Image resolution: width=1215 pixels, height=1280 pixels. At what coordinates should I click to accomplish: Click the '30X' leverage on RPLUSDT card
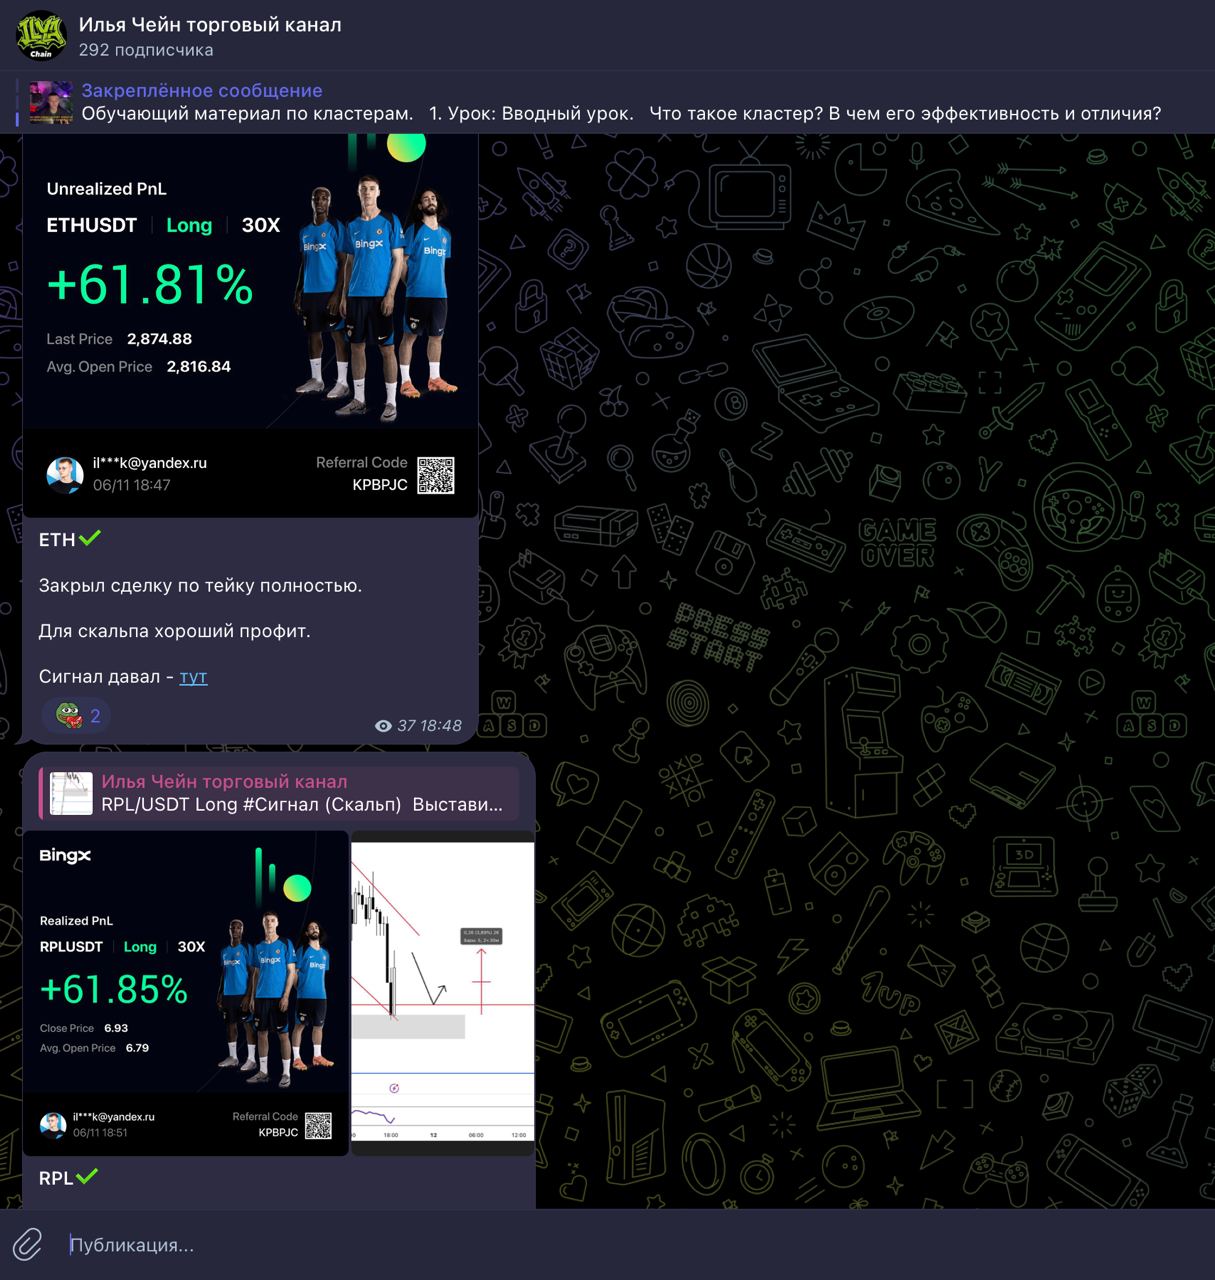191,947
